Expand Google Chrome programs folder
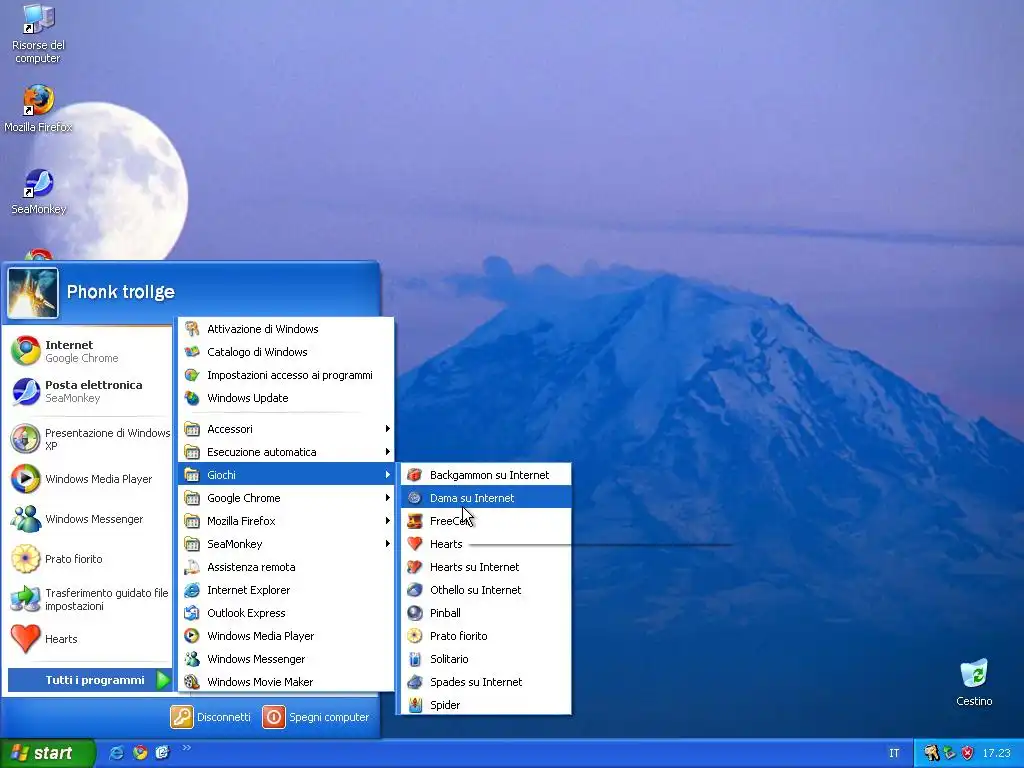 tap(286, 498)
